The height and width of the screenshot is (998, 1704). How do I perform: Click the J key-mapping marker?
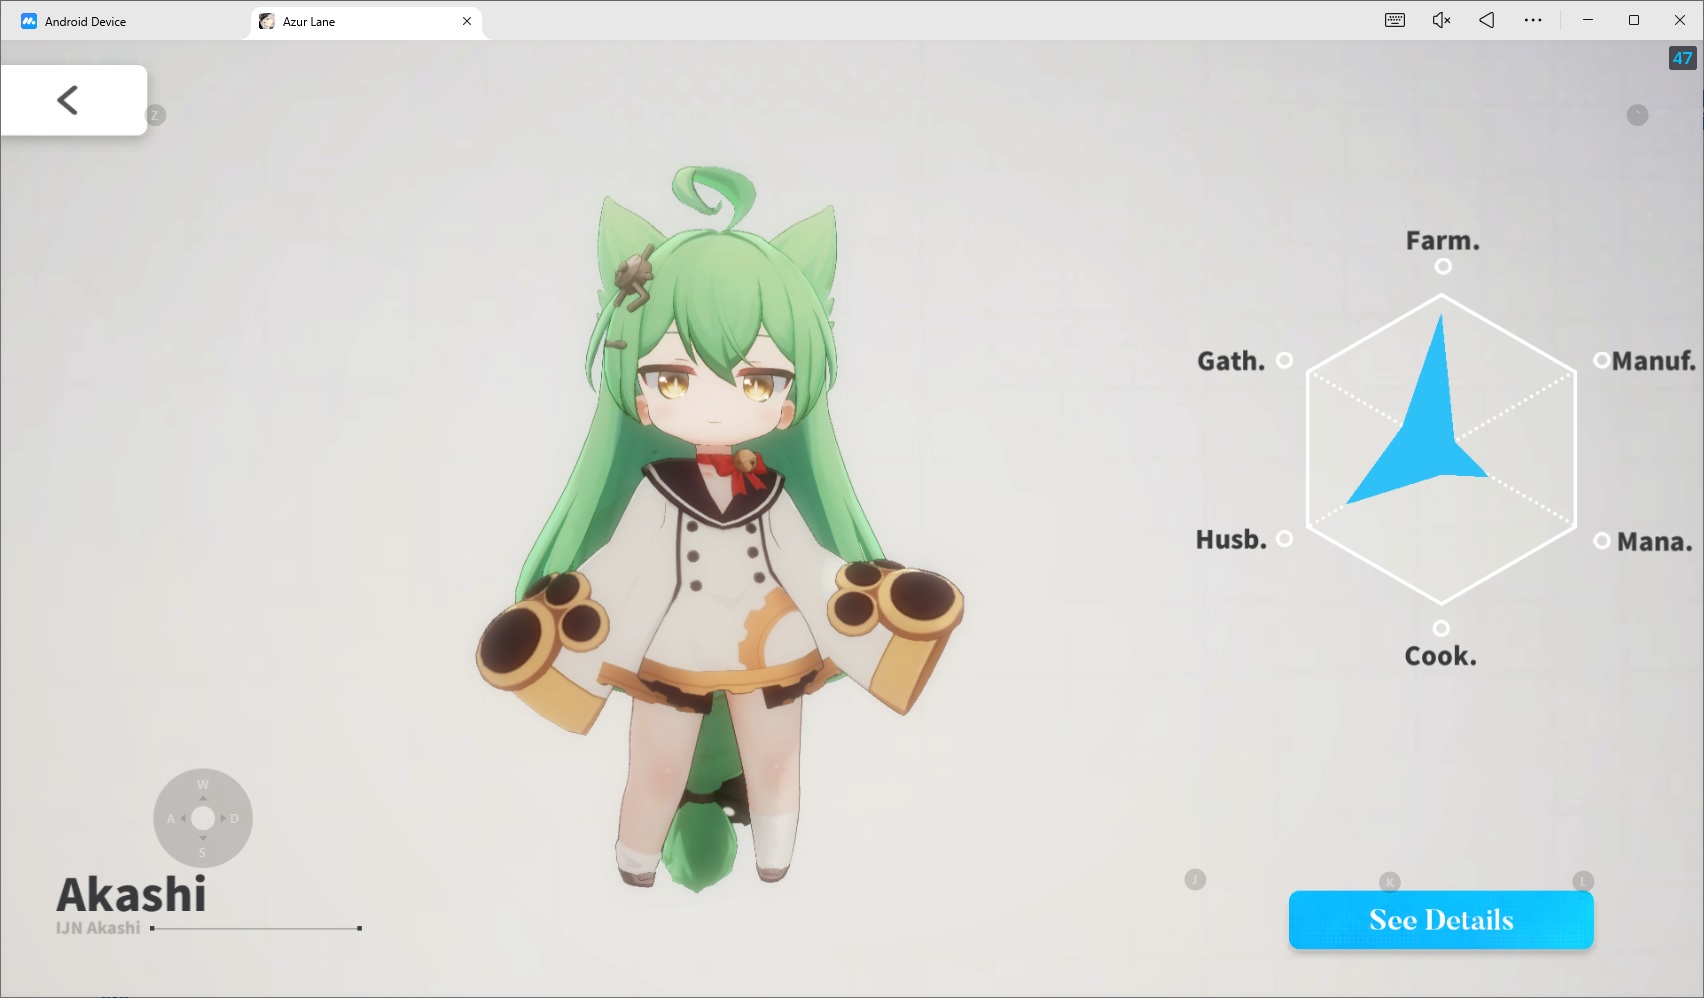click(1195, 880)
